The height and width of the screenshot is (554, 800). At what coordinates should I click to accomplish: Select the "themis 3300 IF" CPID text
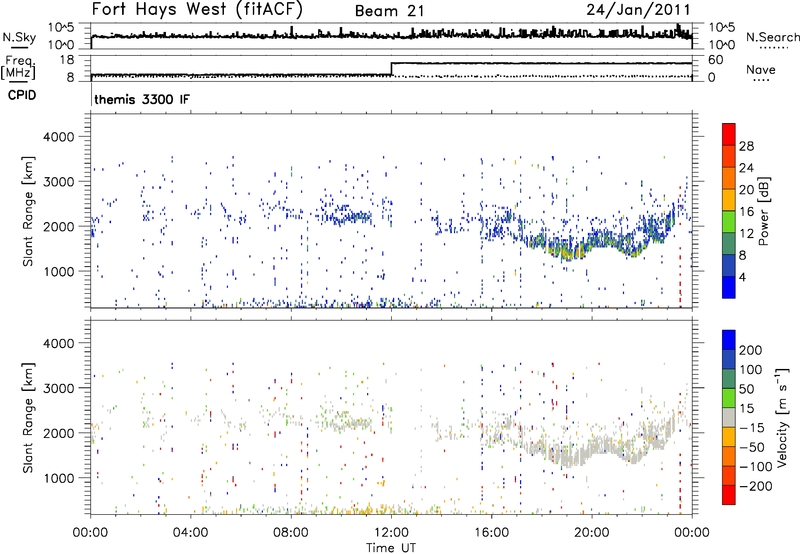click(141, 99)
